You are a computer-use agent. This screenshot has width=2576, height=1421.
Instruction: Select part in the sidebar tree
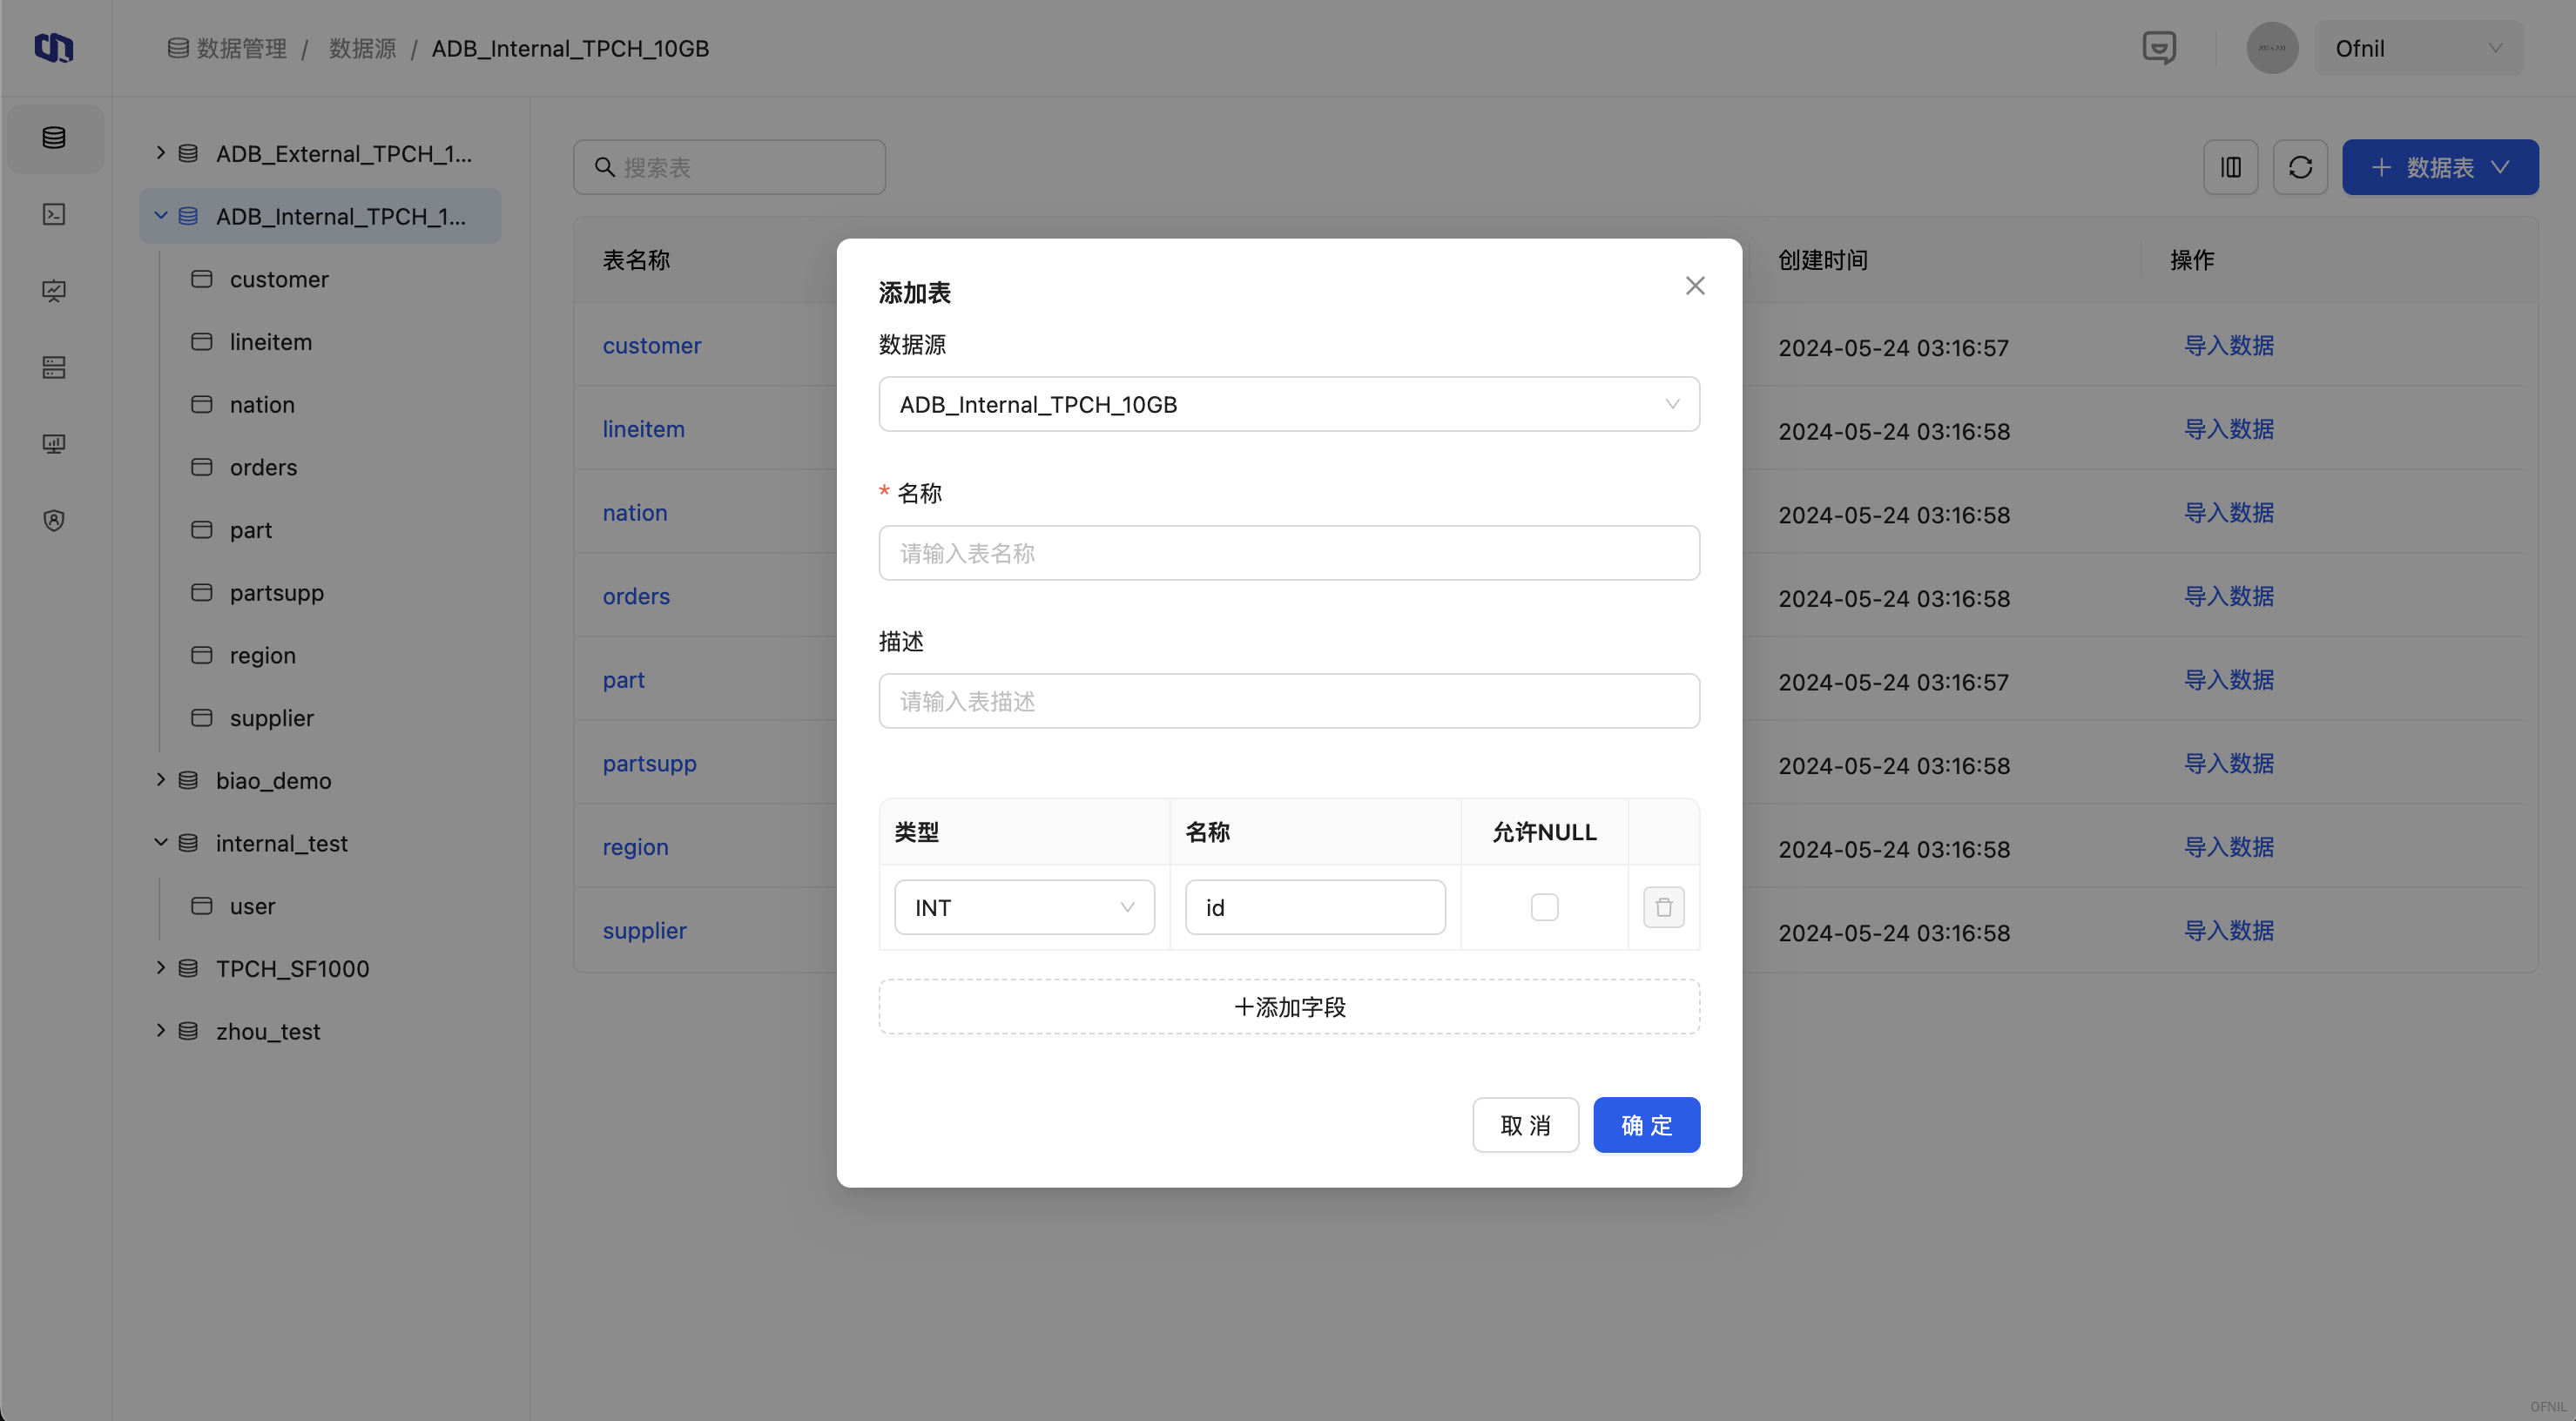251,530
